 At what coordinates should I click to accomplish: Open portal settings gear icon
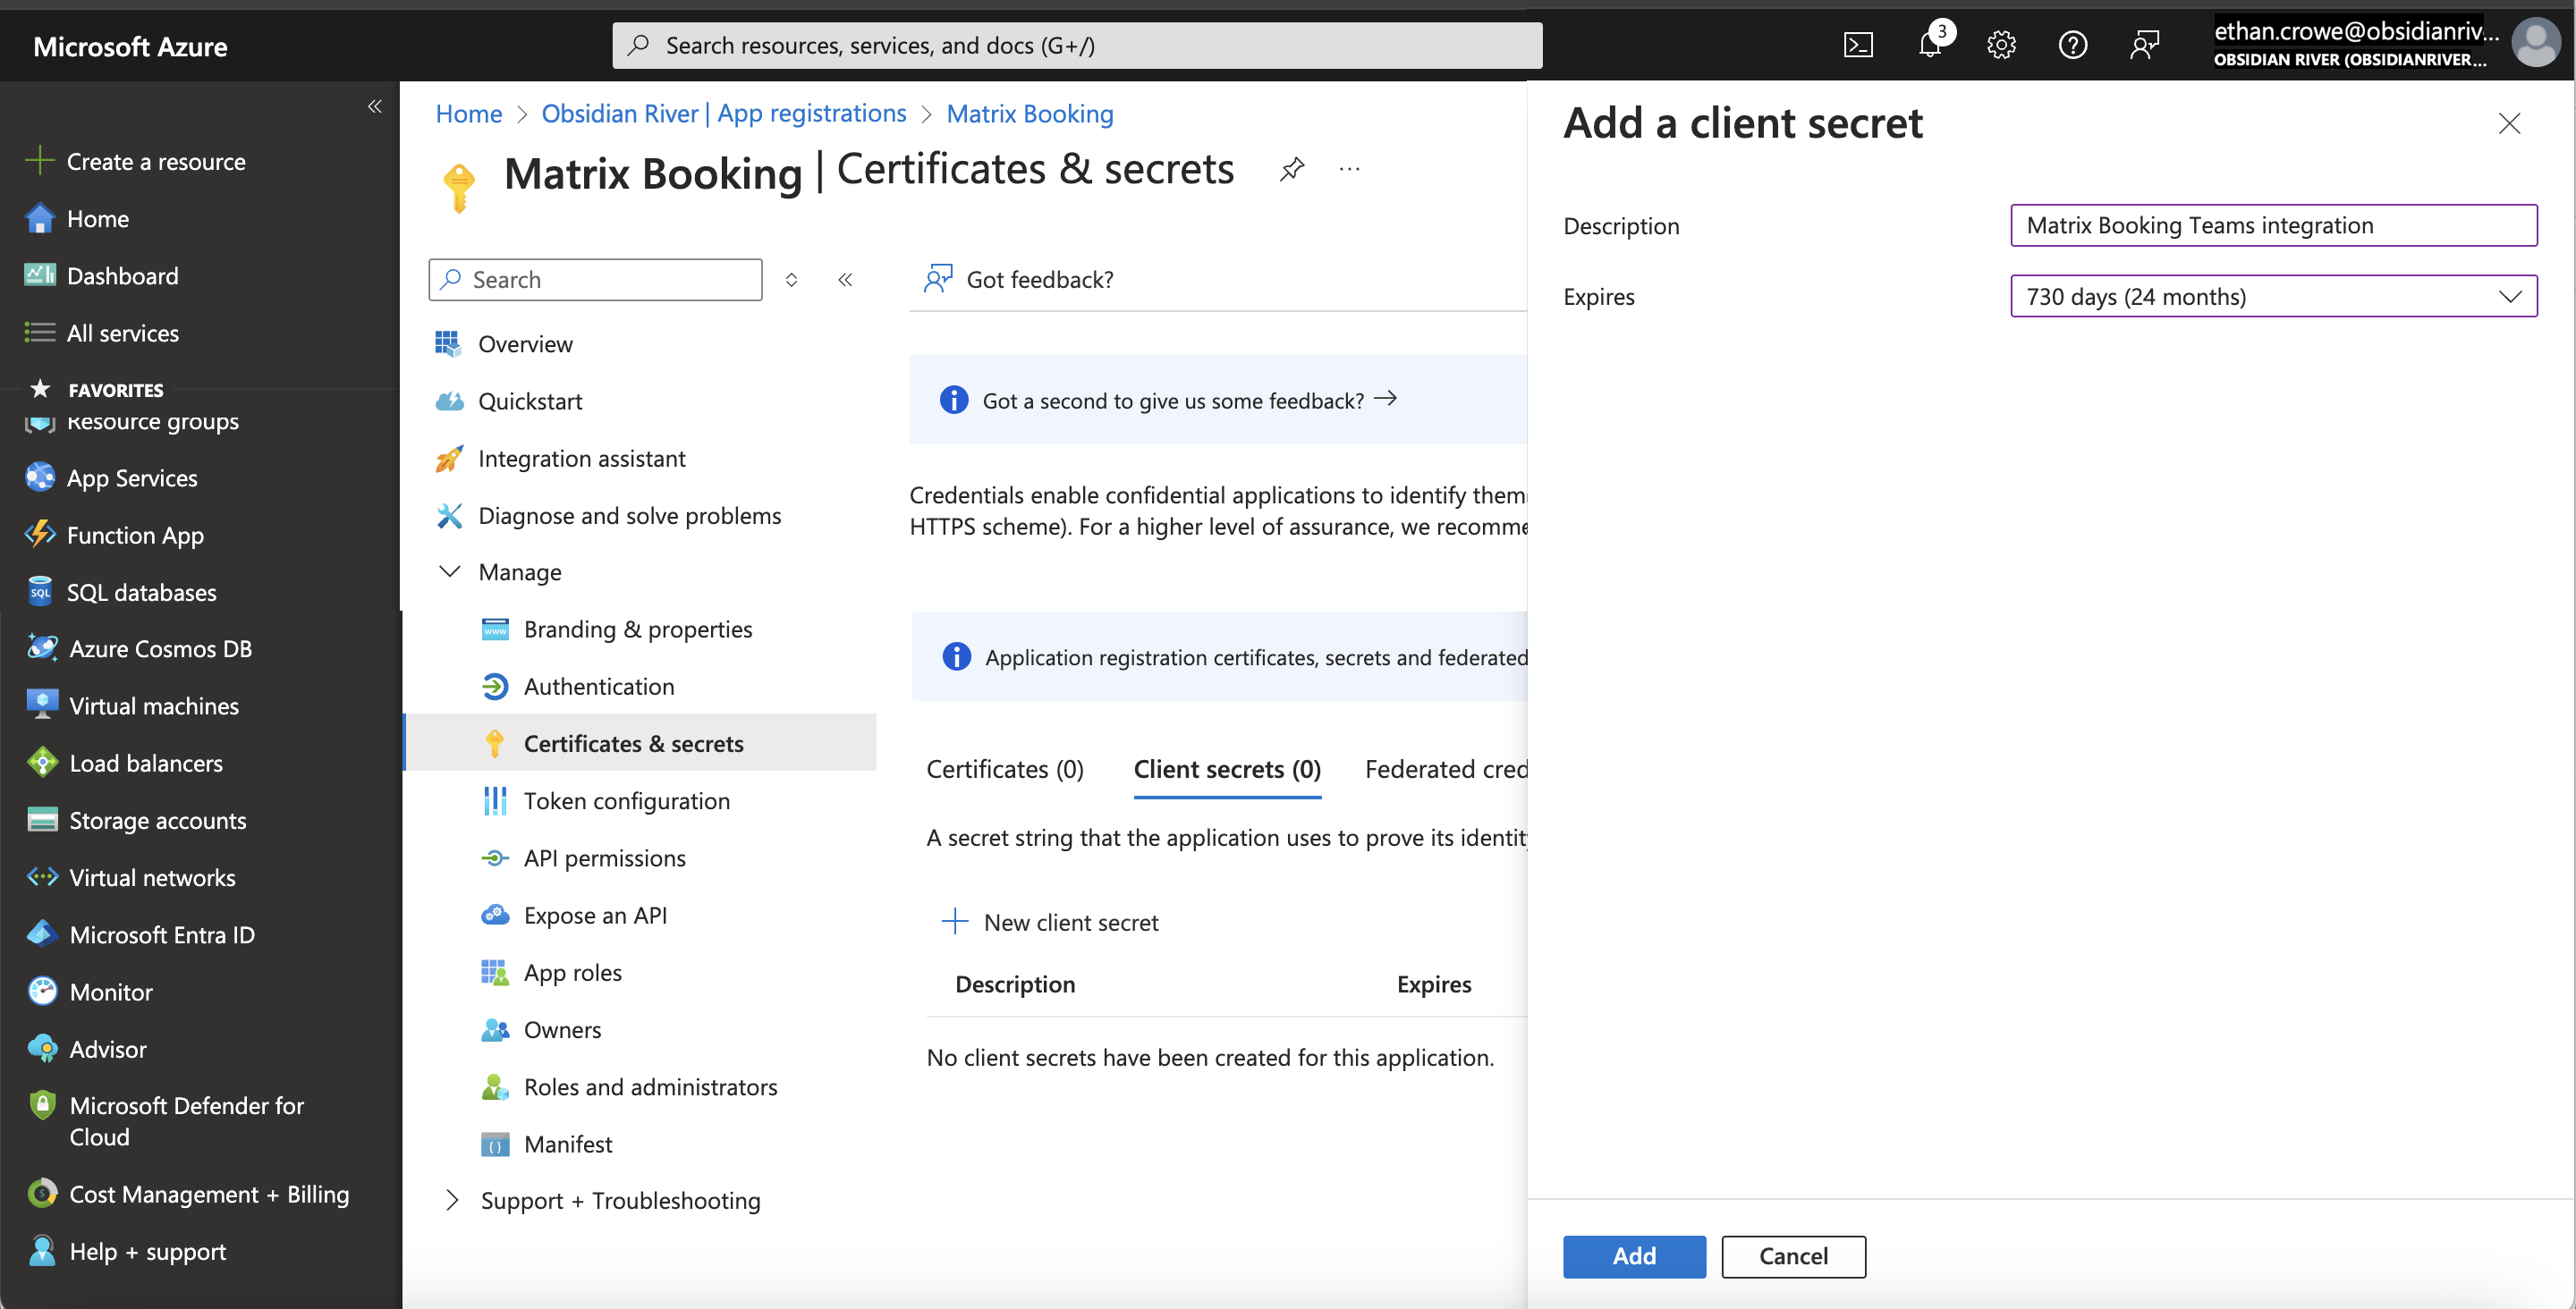coord(2001,45)
